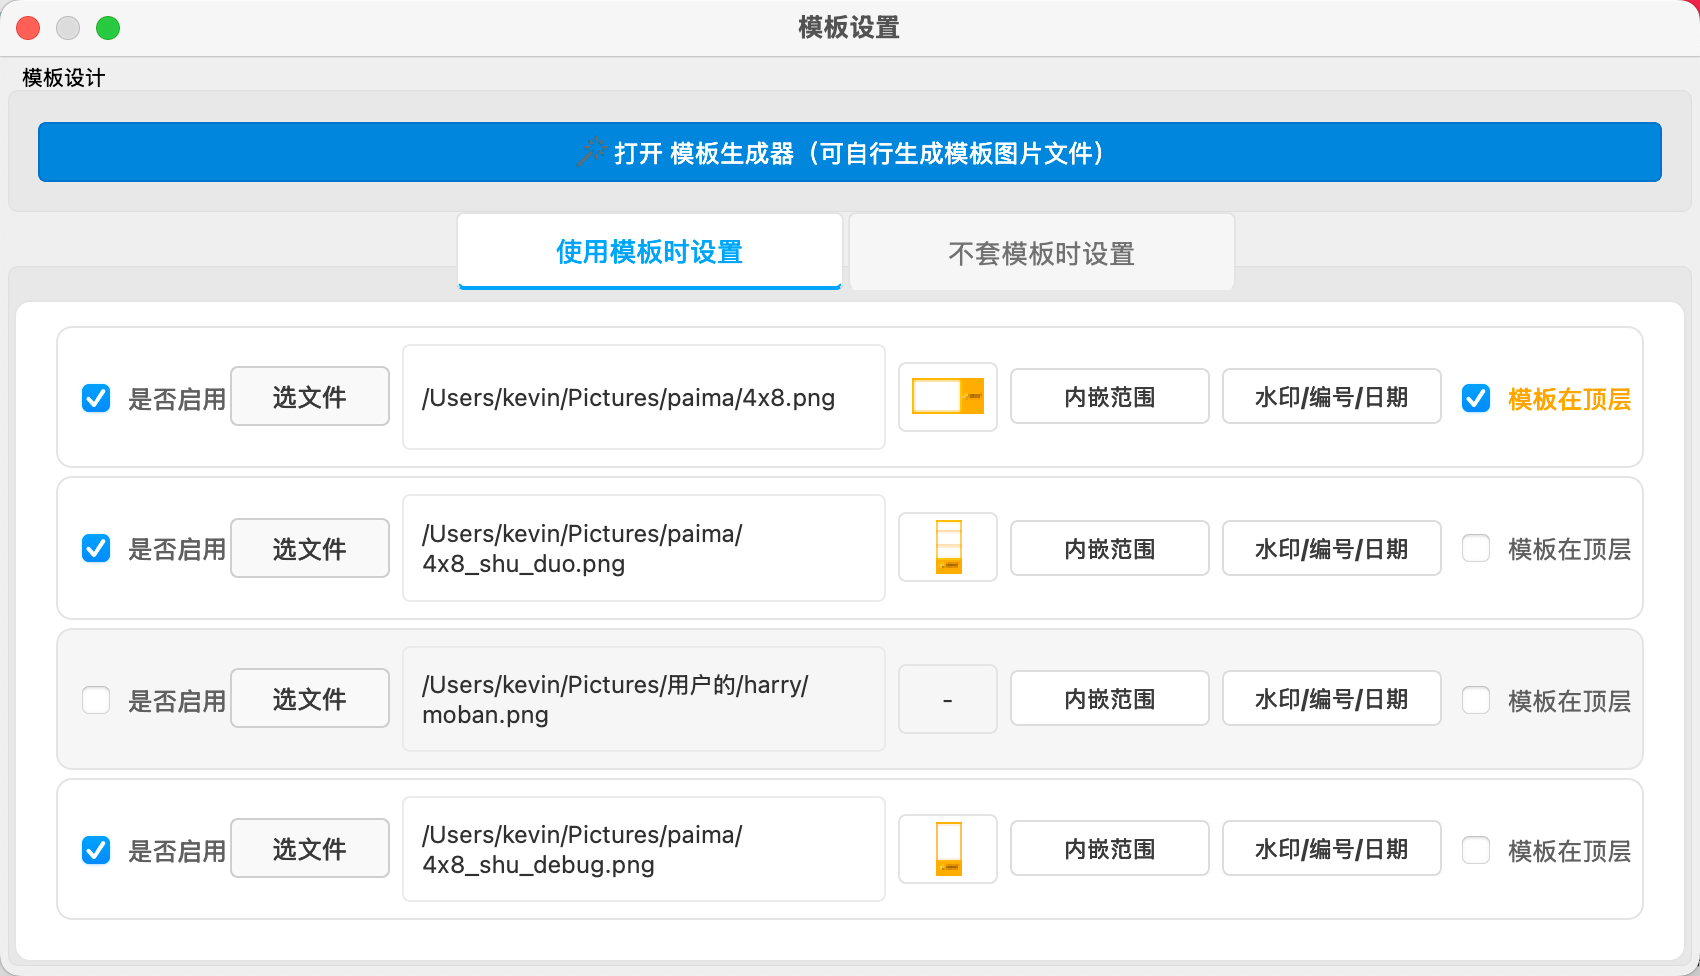Toggle 模板在顶层 for the 4x8_shu_duo.png row
The image size is (1700, 976).
tap(1476, 548)
